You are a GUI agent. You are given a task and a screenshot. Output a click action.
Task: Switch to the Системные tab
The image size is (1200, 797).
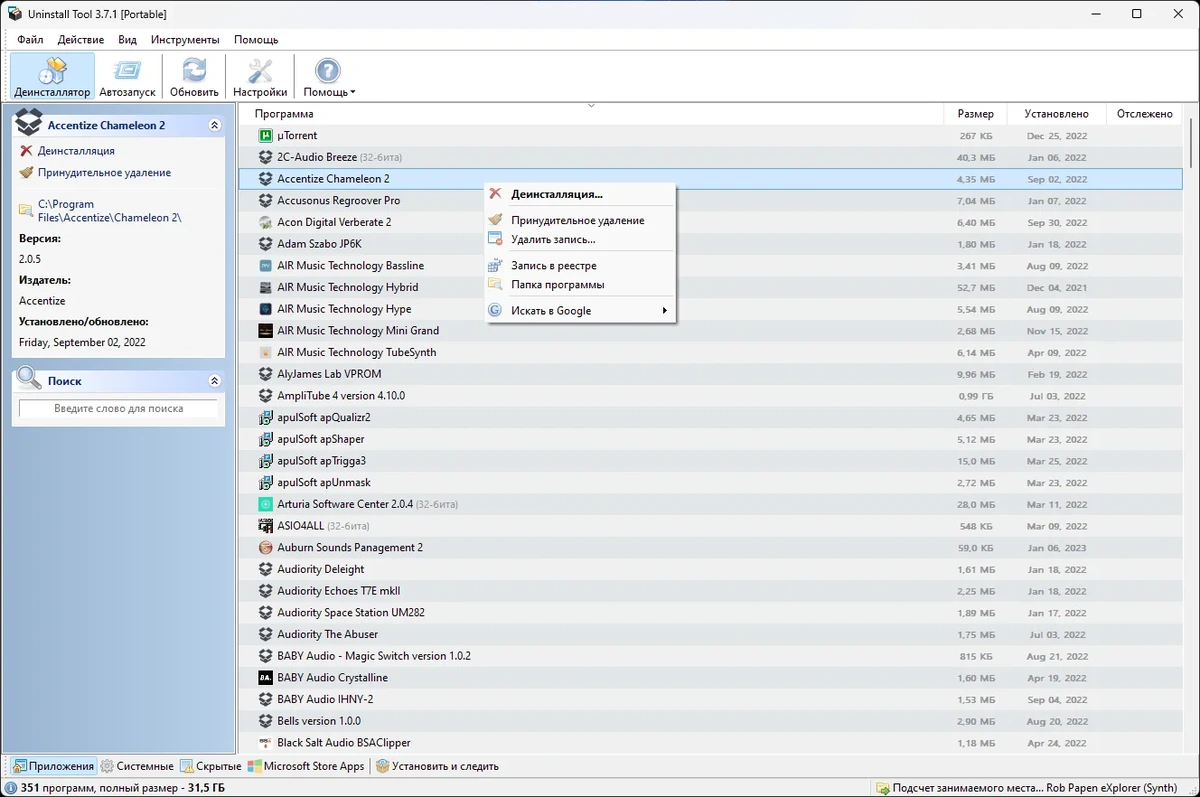click(x=137, y=767)
